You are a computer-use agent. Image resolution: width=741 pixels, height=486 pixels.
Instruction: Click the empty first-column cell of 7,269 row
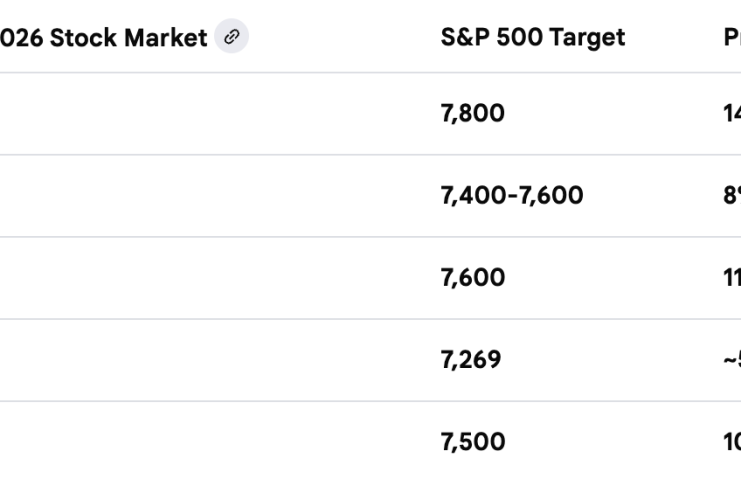tap(200, 360)
